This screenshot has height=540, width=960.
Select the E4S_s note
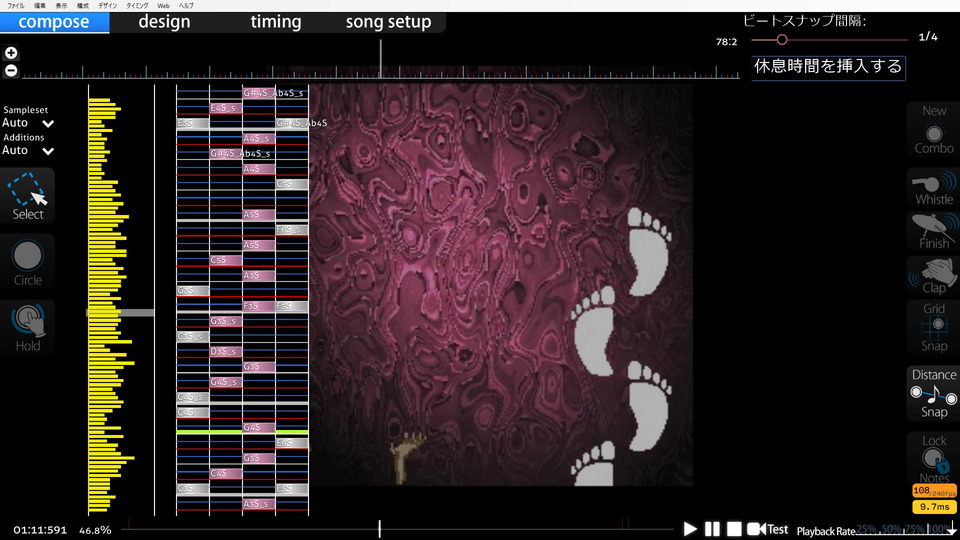pyautogui.click(x=225, y=108)
